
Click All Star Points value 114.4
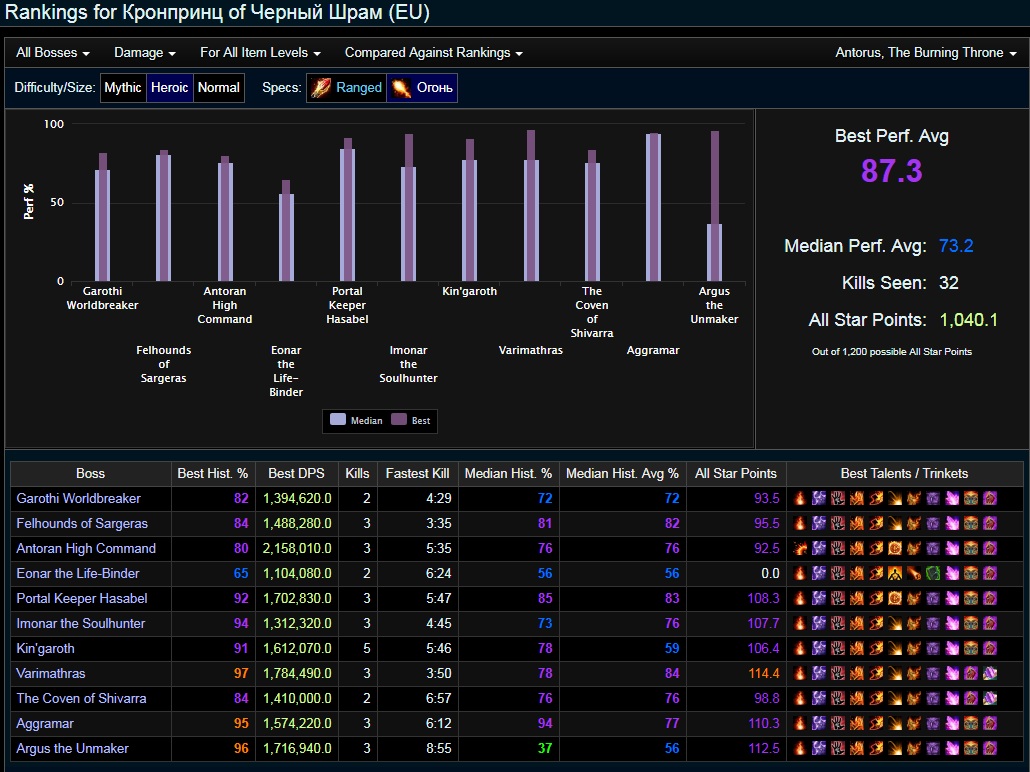click(x=763, y=673)
